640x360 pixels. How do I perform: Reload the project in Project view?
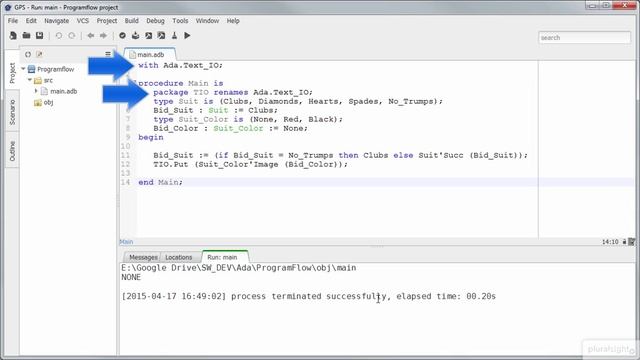tap(28, 54)
